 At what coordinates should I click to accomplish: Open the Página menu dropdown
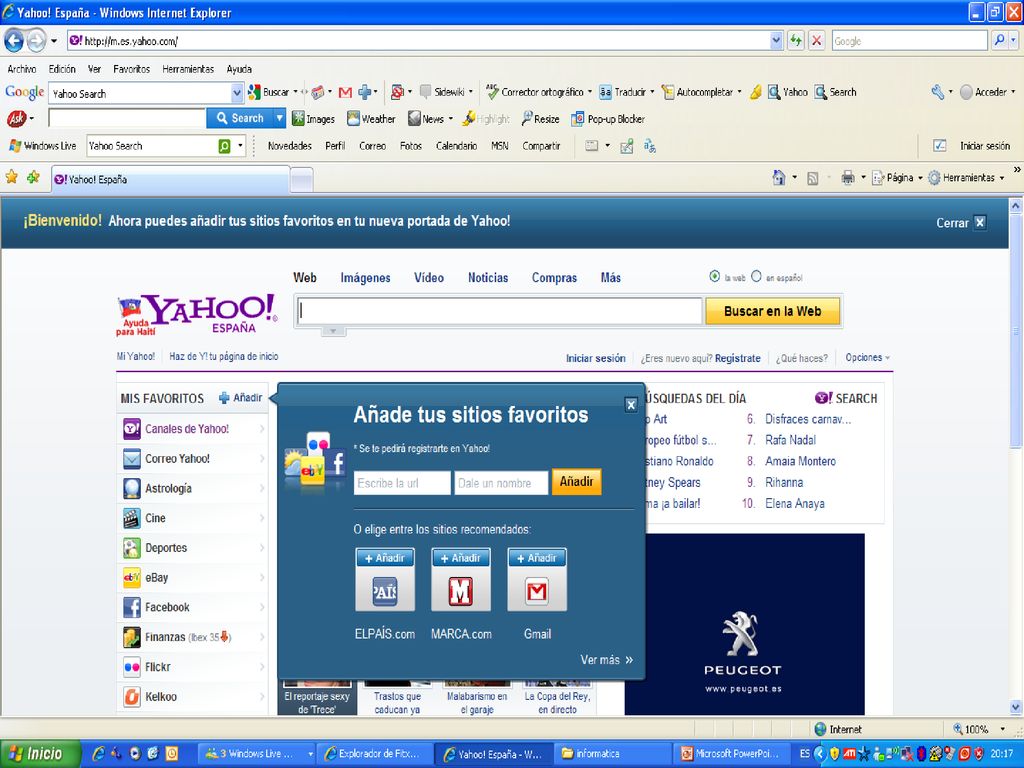point(921,178)
